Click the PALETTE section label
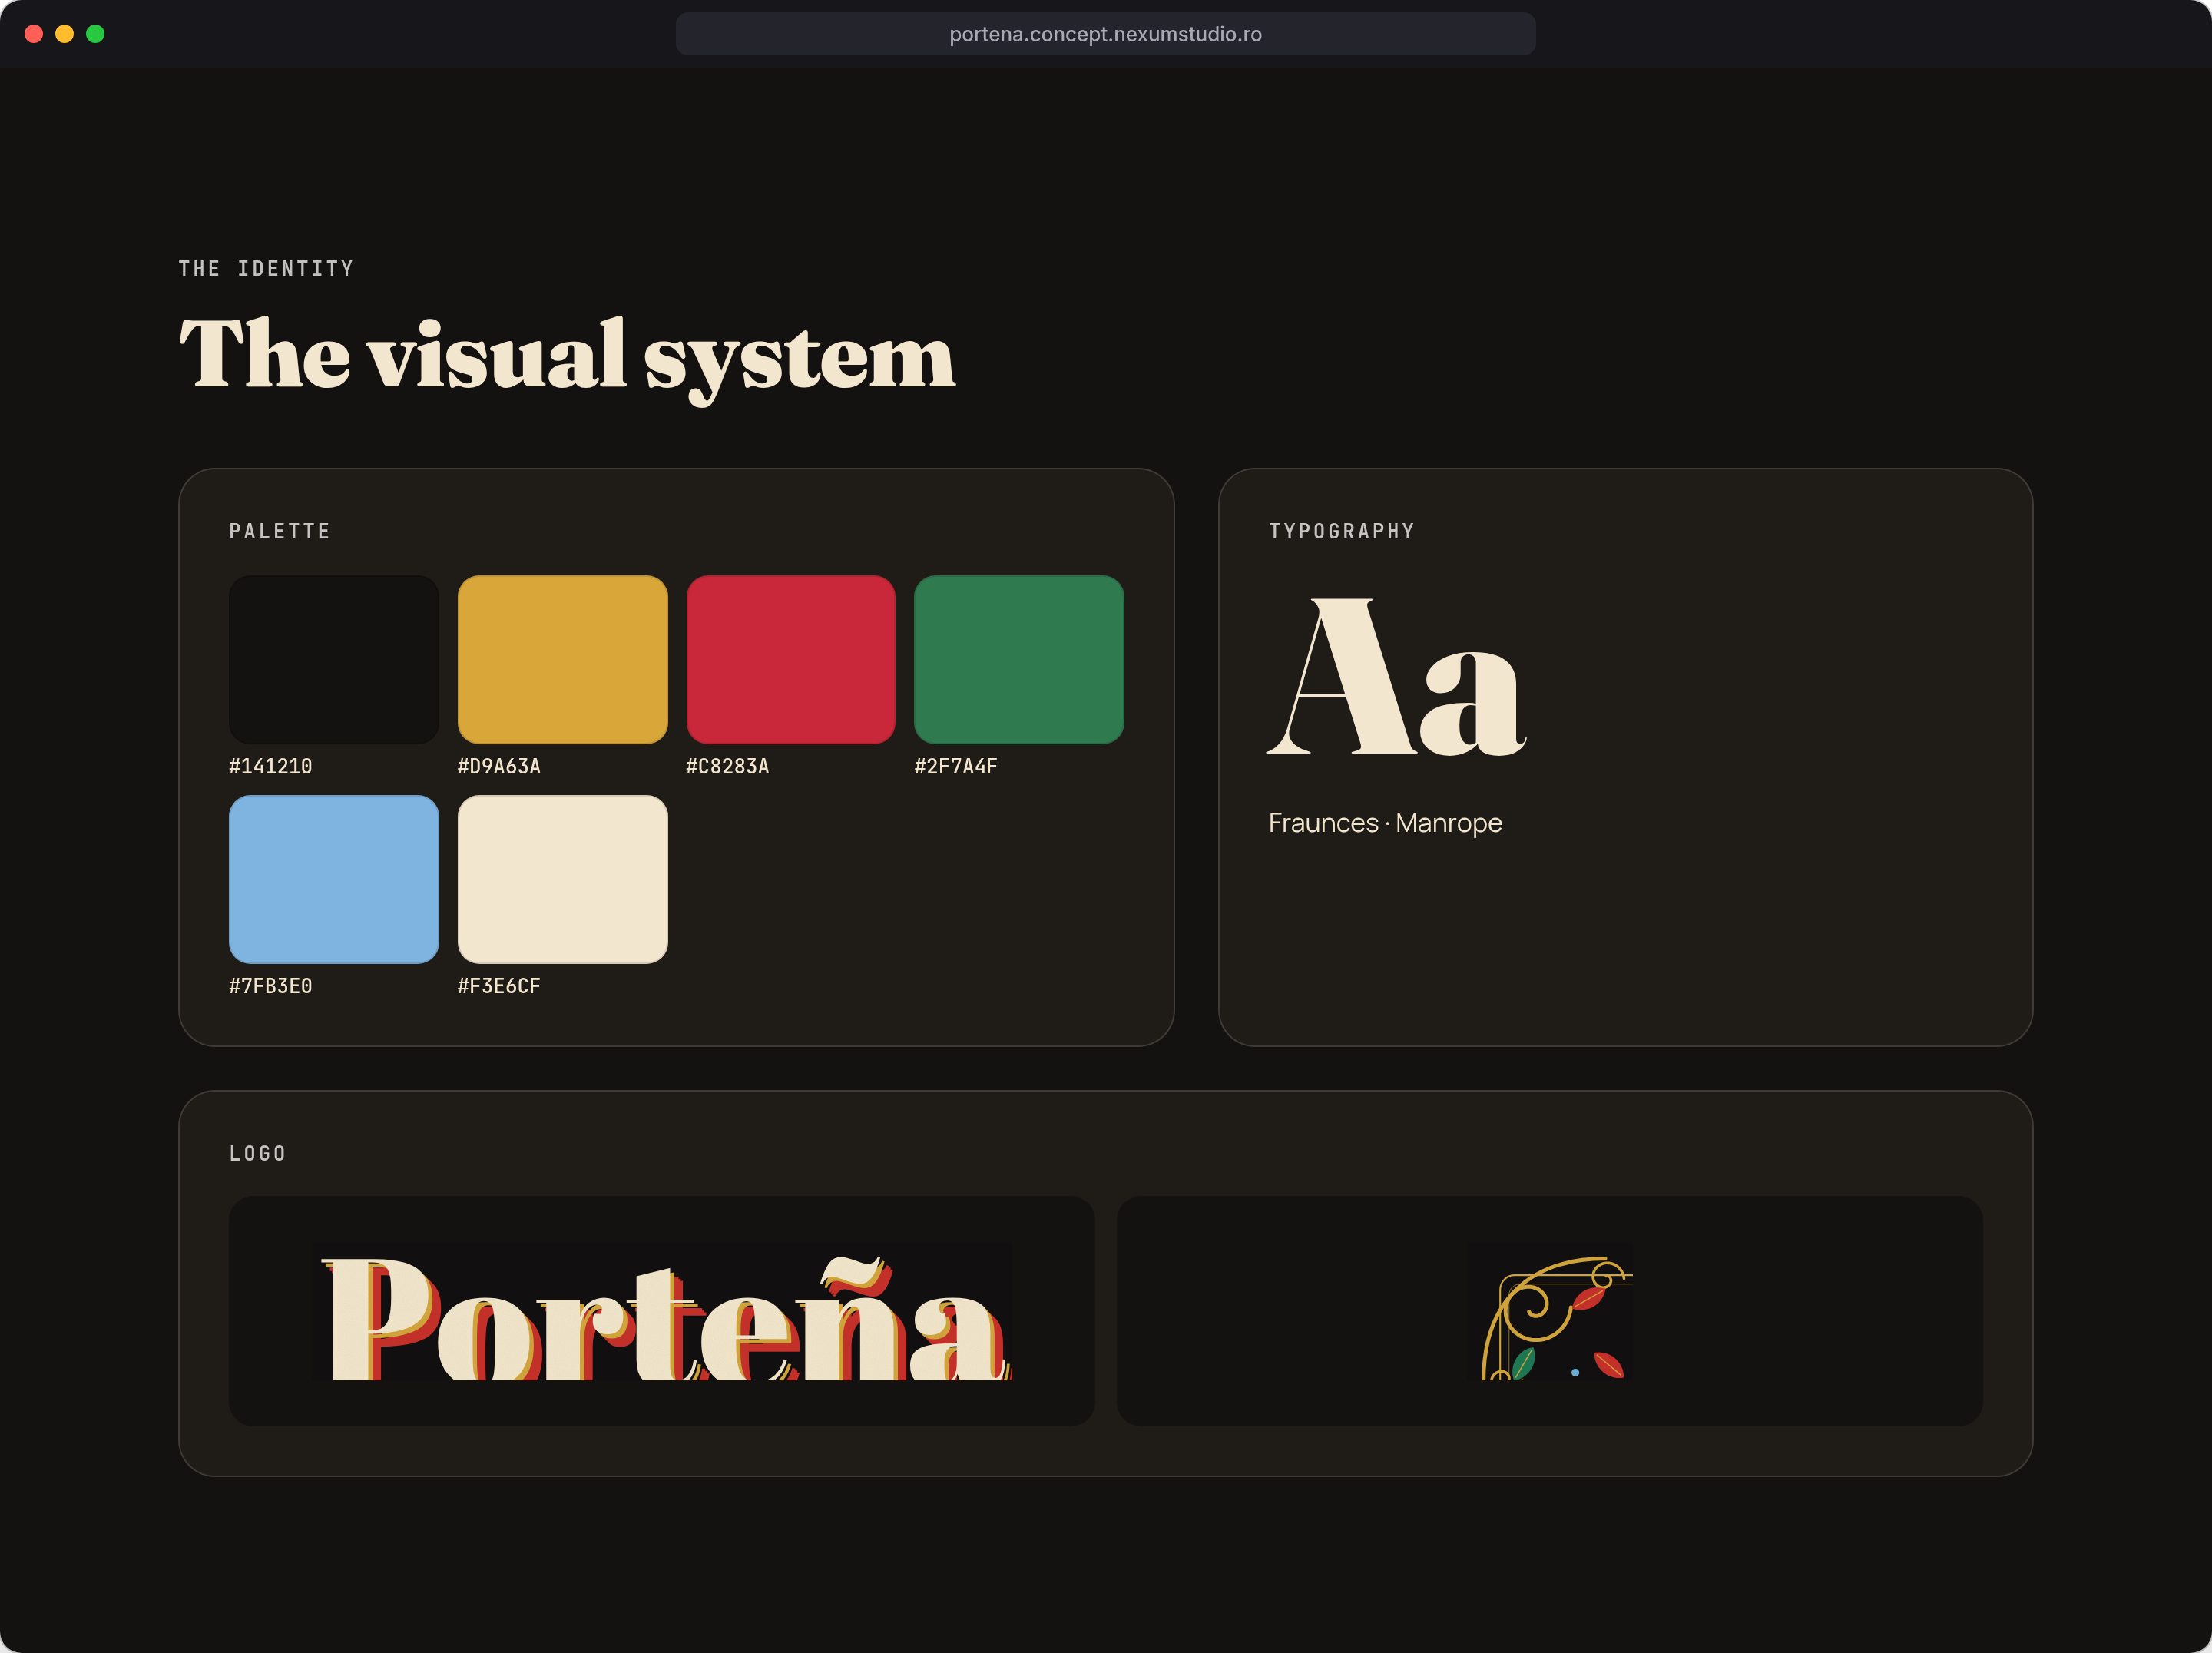This screenshot has width=2212, height=1653. coord(280,531)
